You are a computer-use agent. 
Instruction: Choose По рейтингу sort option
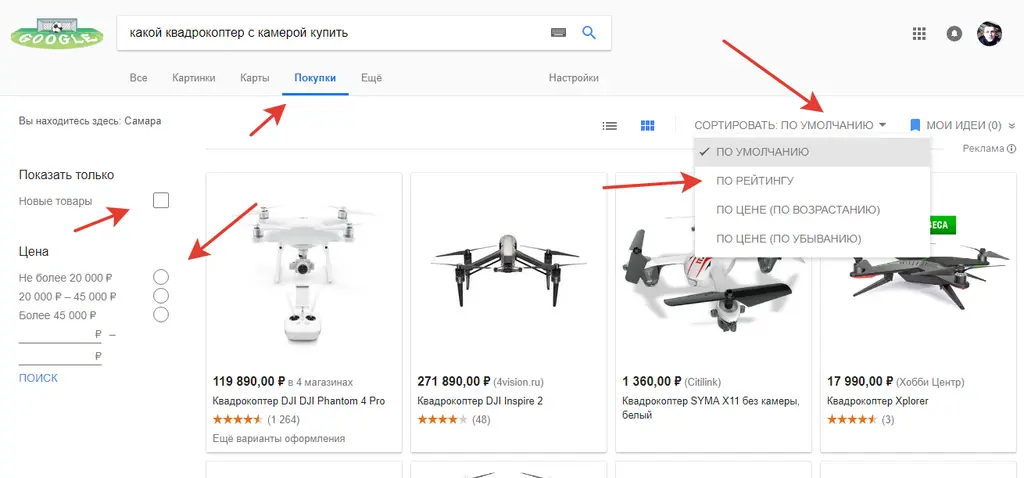point(755,181)
